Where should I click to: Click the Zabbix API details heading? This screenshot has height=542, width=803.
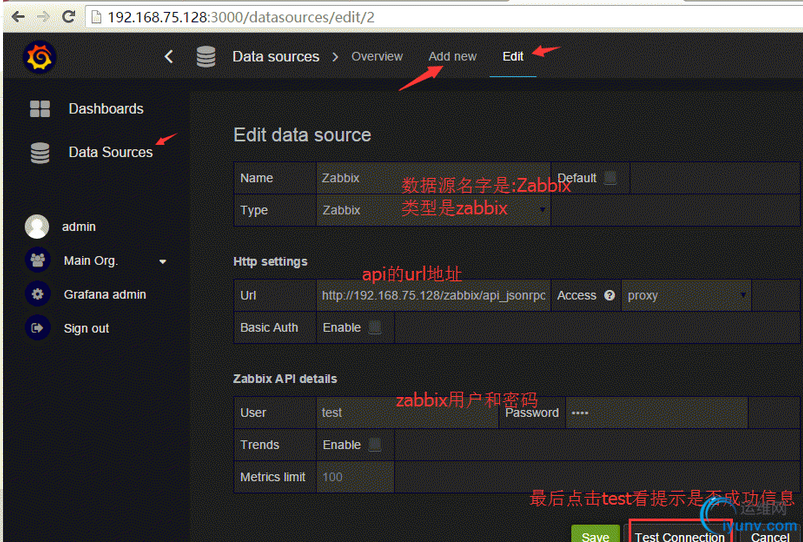pos(285,379)
